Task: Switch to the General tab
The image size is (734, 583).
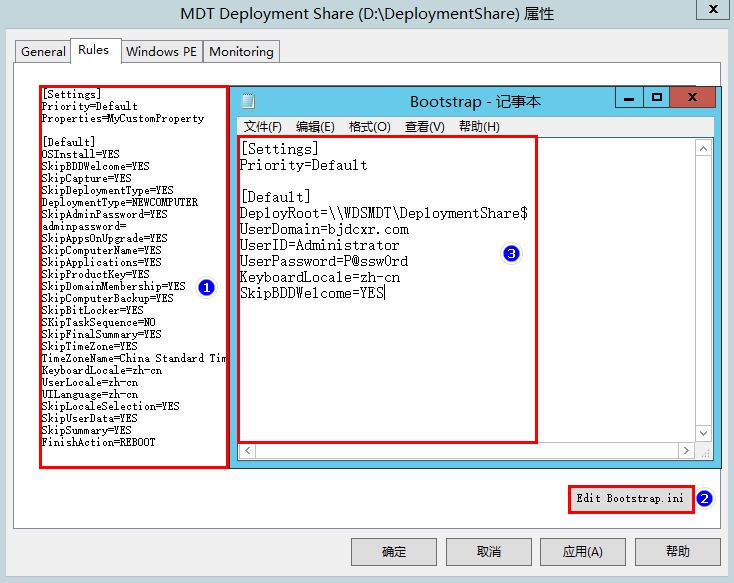Action: point(43,52)
